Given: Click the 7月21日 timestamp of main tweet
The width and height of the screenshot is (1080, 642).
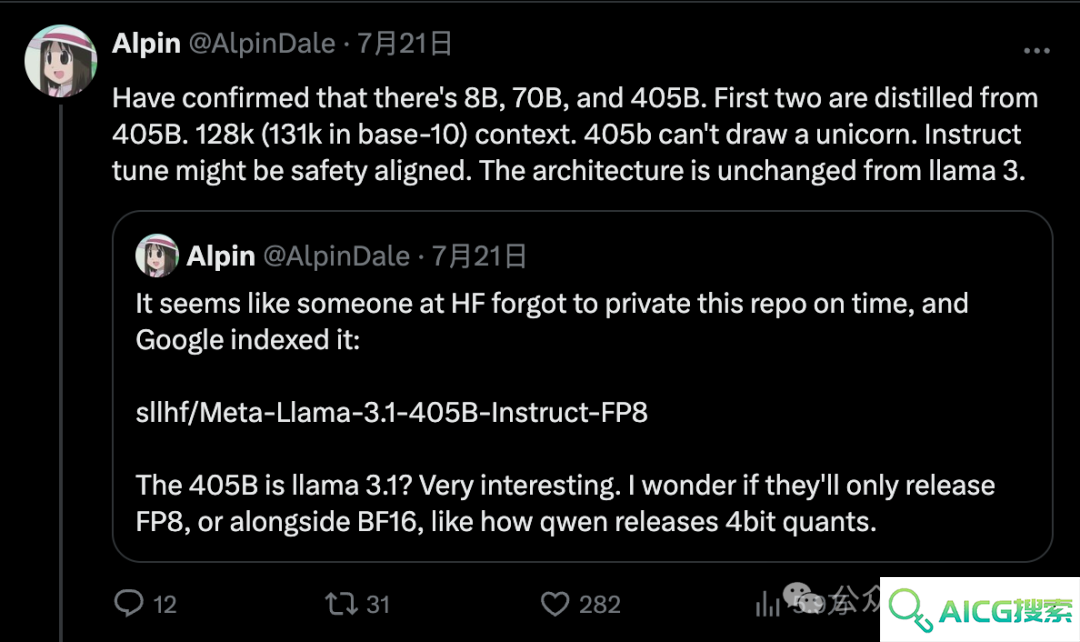Looking at the screenshot, I should (x=404, y=43).
